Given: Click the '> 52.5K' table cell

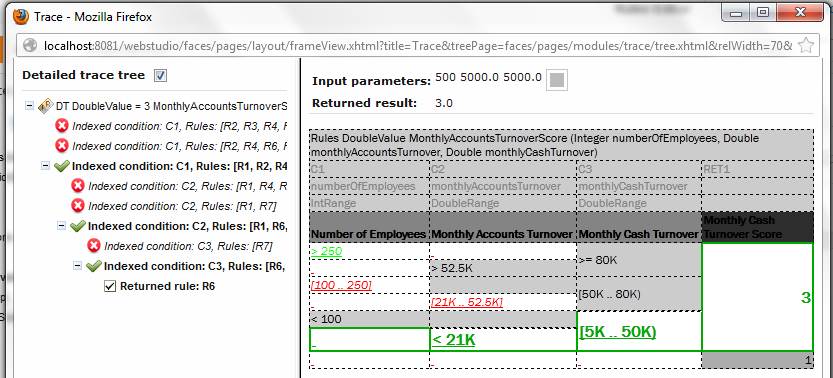Looking at the screenshot, I should point(503,268).
